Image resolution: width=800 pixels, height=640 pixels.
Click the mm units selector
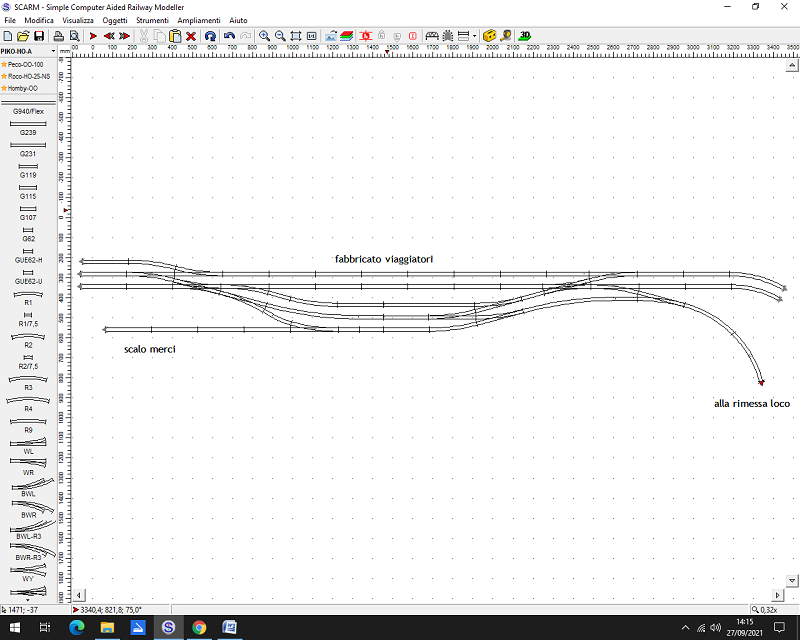64,51
